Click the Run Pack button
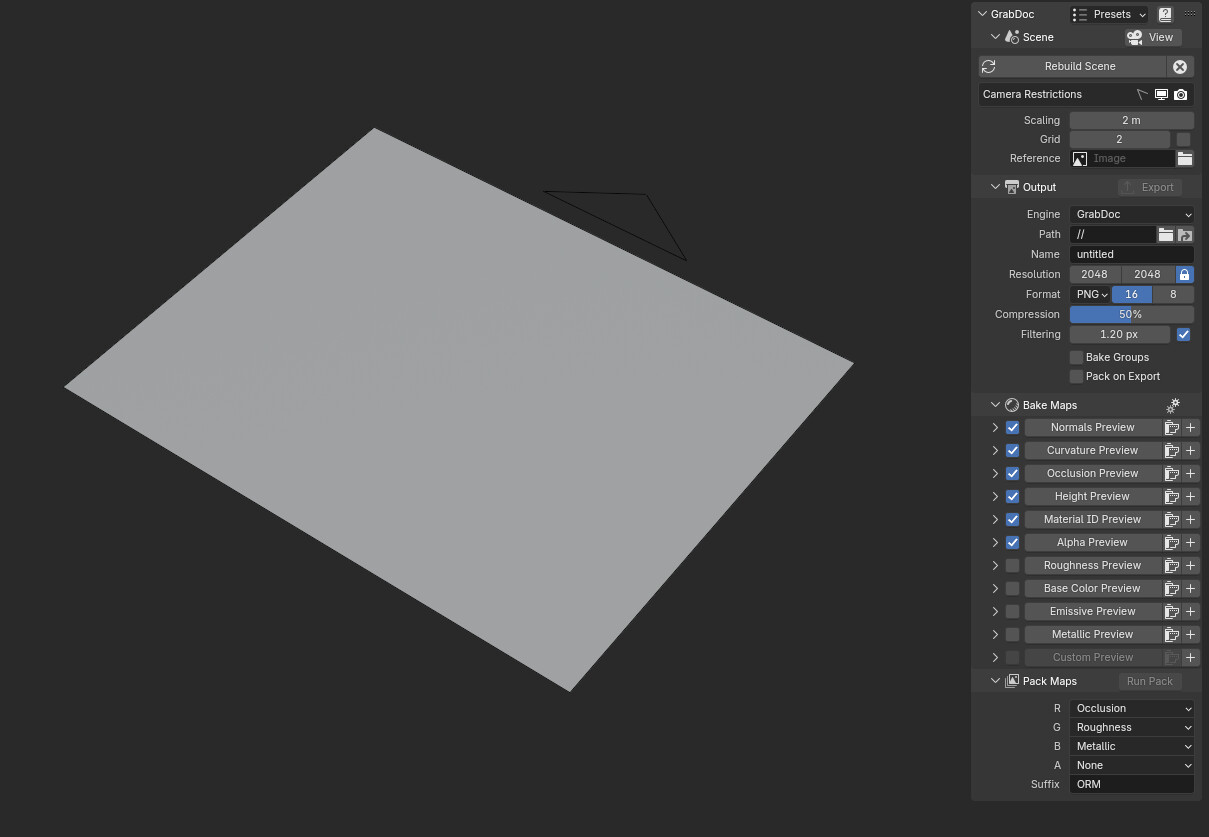The height and width of the screenshot is (837, 1209). (x=1149, y=681)
